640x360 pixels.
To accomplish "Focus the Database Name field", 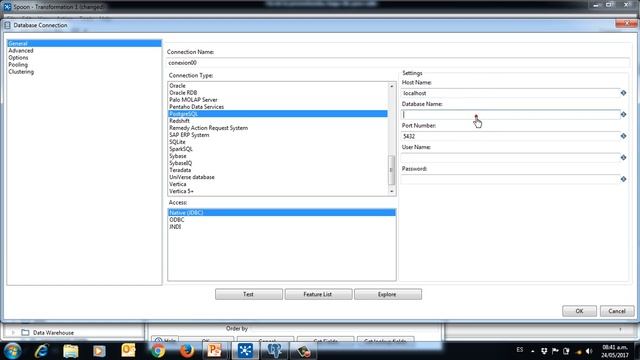I will click(510, 115).
